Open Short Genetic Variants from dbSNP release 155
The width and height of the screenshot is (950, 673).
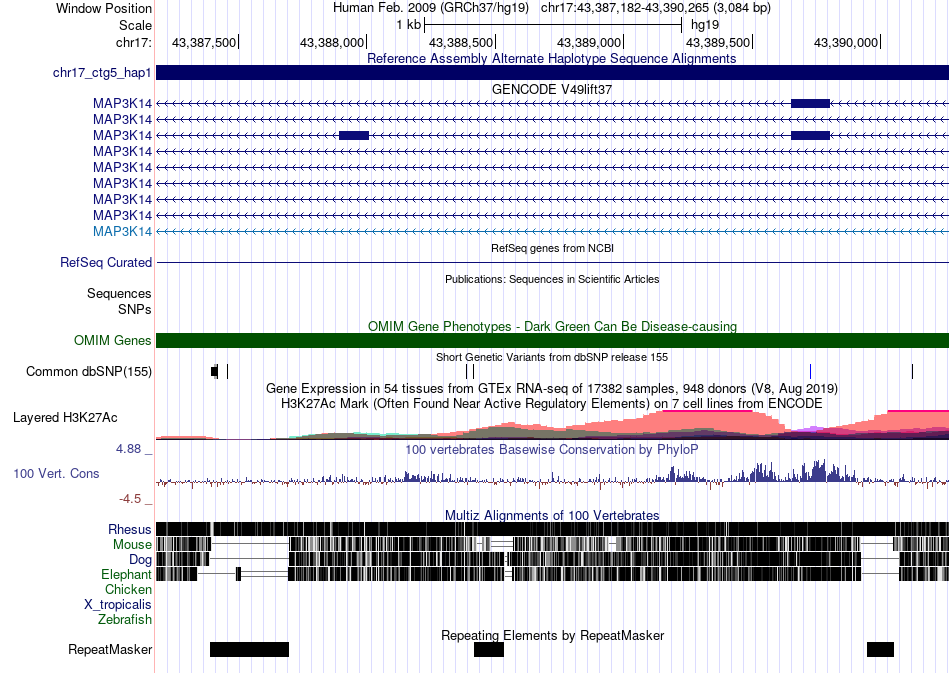pos(552,357)
